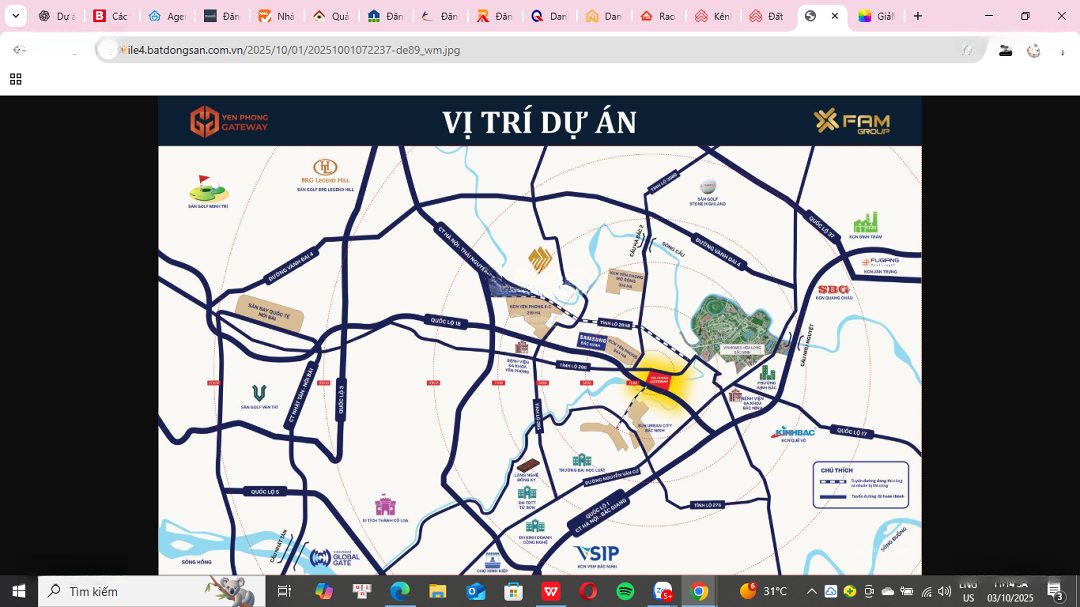Open Opera browser from the taskbar
The image size is (1080, 607).
(588, 591)
